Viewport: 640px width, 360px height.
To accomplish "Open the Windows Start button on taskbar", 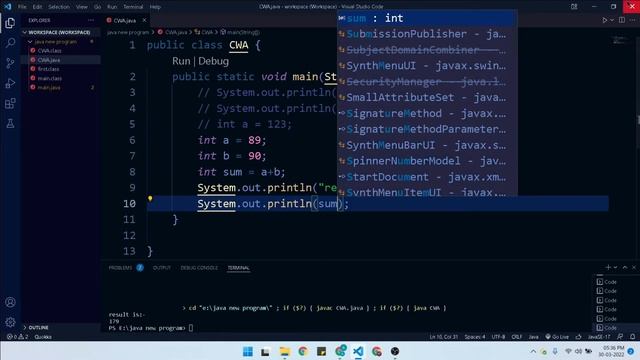I will (x=247, y=351).
